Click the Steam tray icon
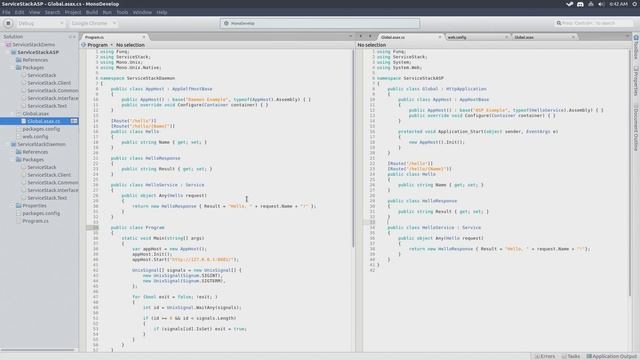 coord(569,4)
